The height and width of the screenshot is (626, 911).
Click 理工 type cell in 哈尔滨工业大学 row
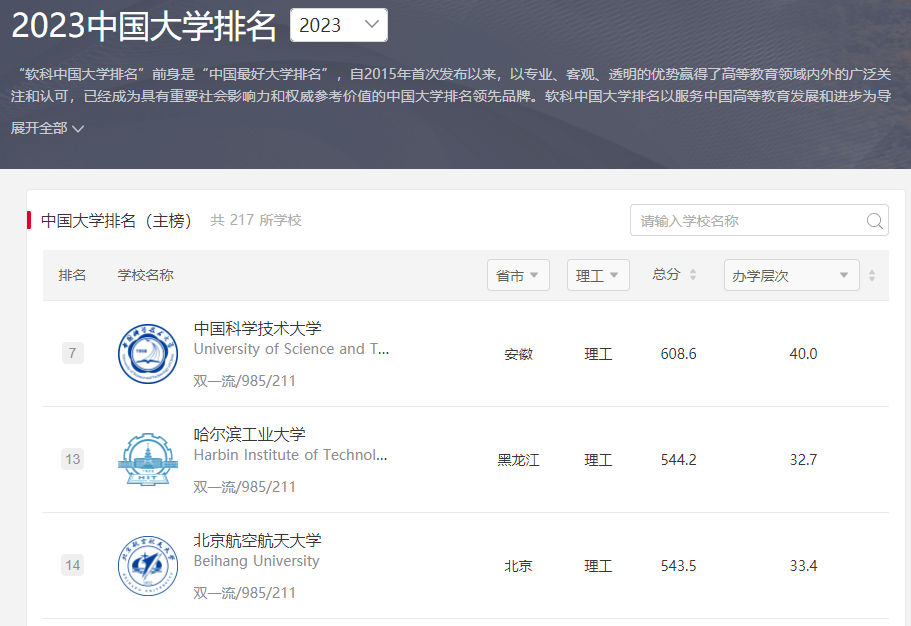click(598, 460)
